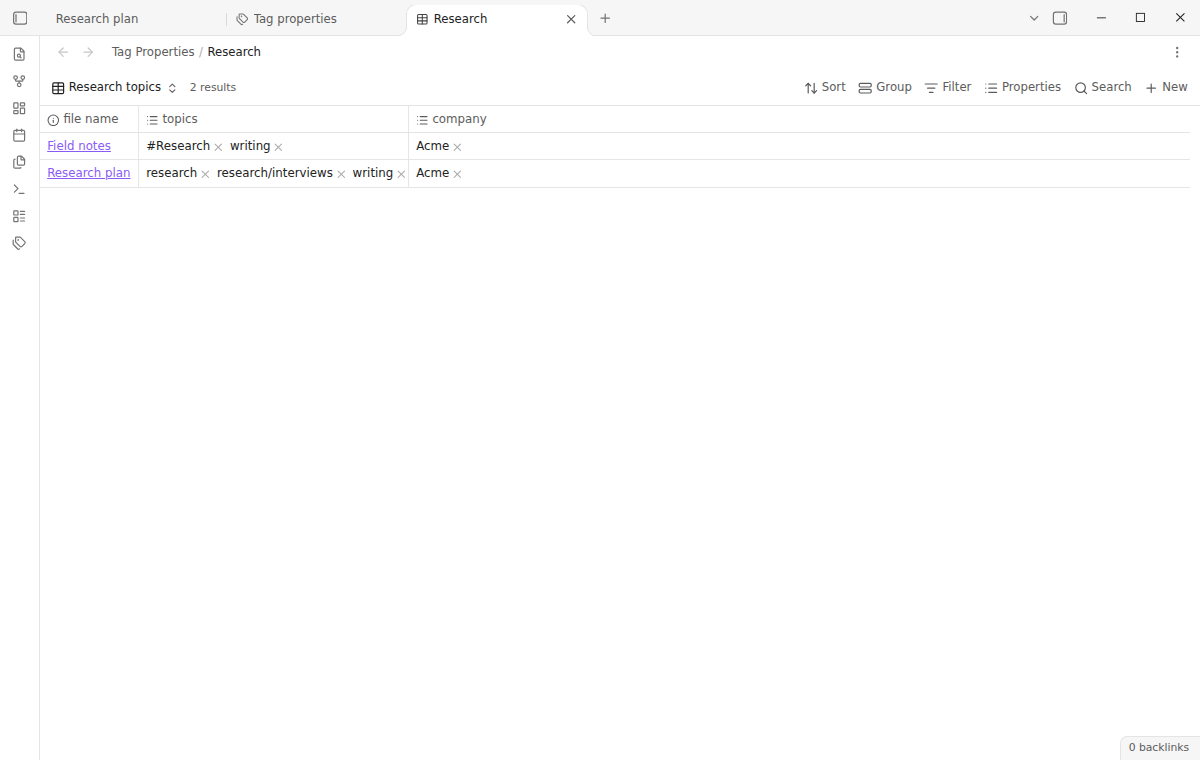Screen dimensions: 1200x760
Task: Expand the tab list dropdown chevron
Action: 1034,18
